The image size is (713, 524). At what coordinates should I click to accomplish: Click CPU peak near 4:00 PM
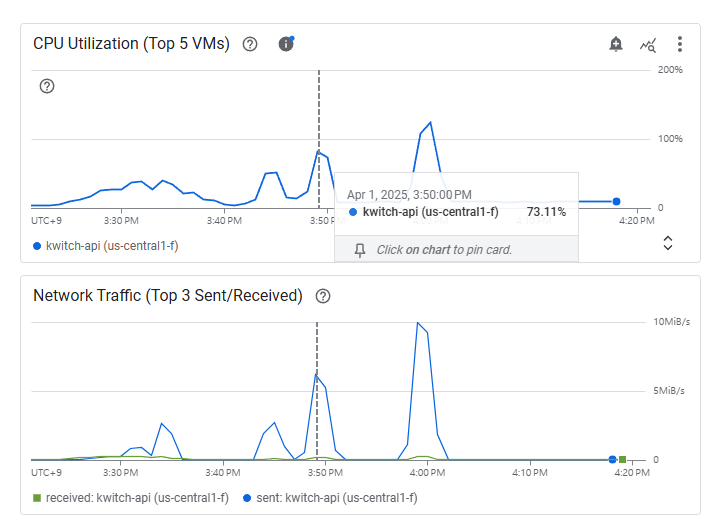click(430, 122)
